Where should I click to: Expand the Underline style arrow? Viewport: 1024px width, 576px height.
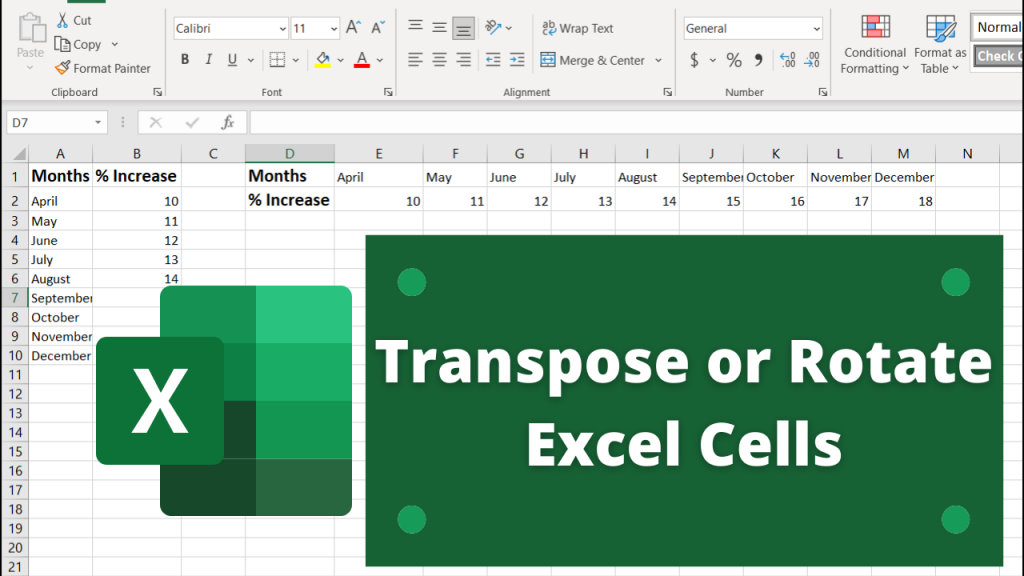tap(251, 60)
